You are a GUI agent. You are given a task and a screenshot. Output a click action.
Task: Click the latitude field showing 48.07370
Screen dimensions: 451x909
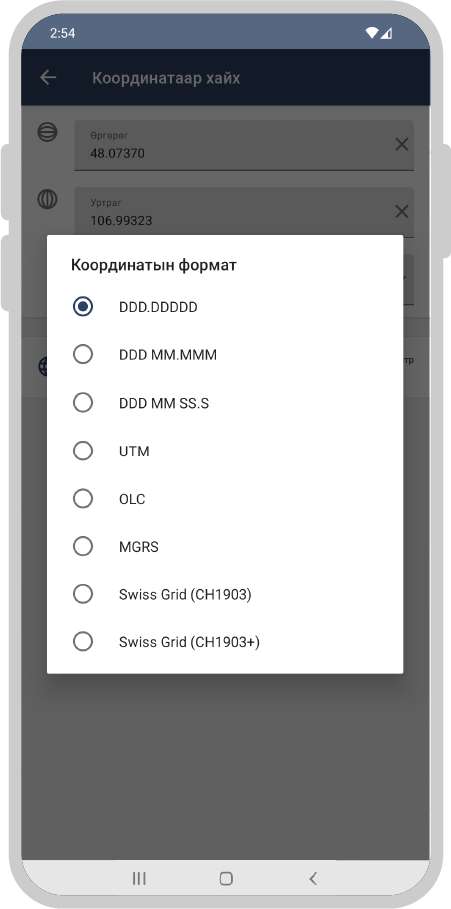tap(244, 145)
